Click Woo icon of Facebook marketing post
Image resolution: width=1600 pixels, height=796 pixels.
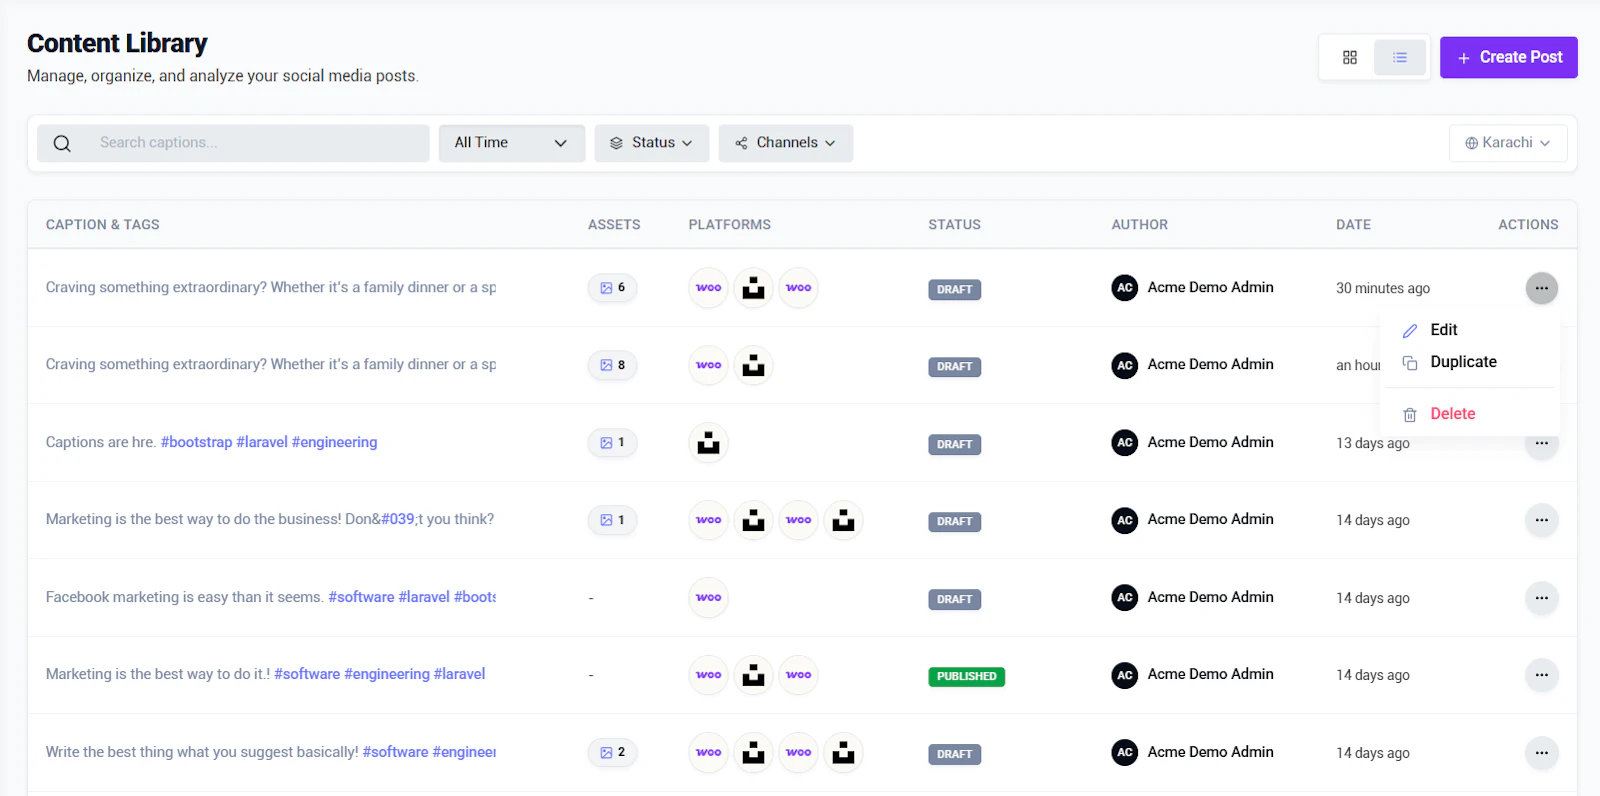tap(708, 598)
